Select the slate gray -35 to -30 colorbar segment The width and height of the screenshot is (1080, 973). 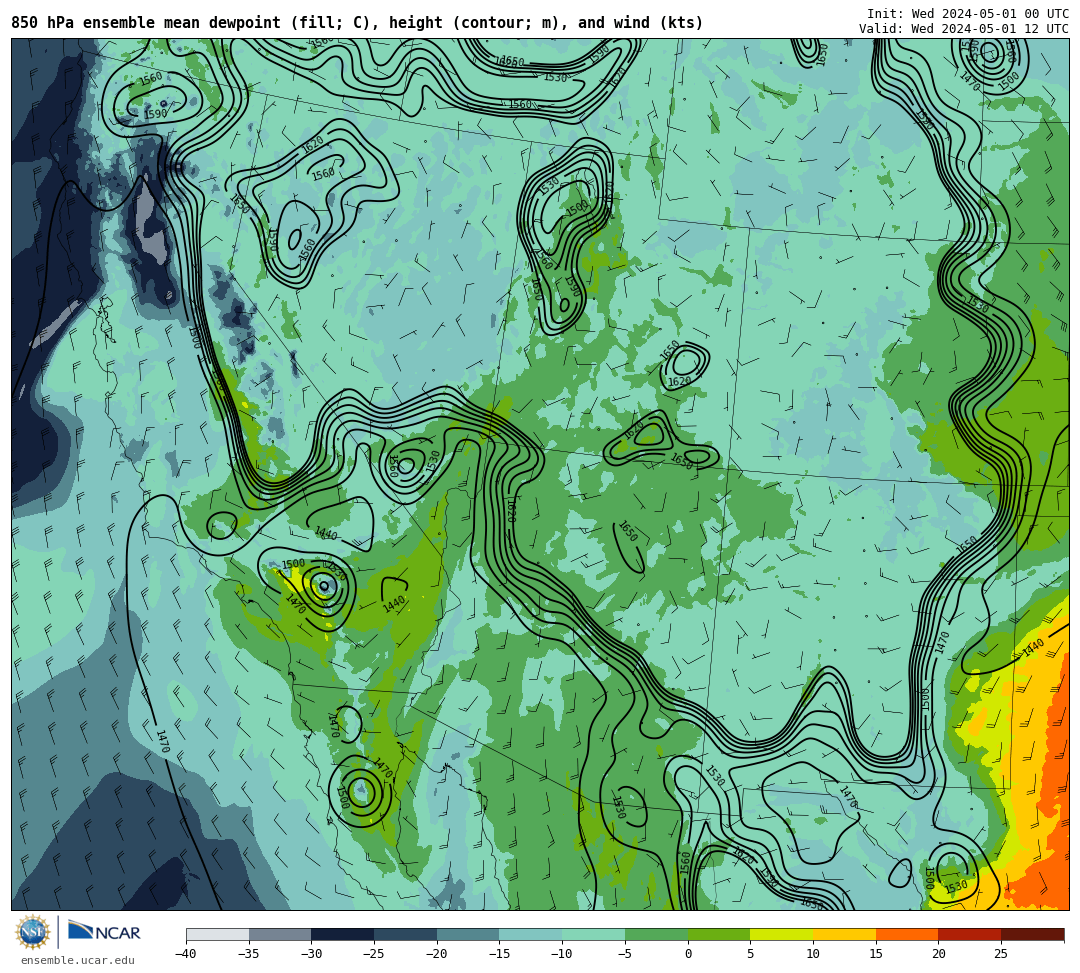click(280, 934)
